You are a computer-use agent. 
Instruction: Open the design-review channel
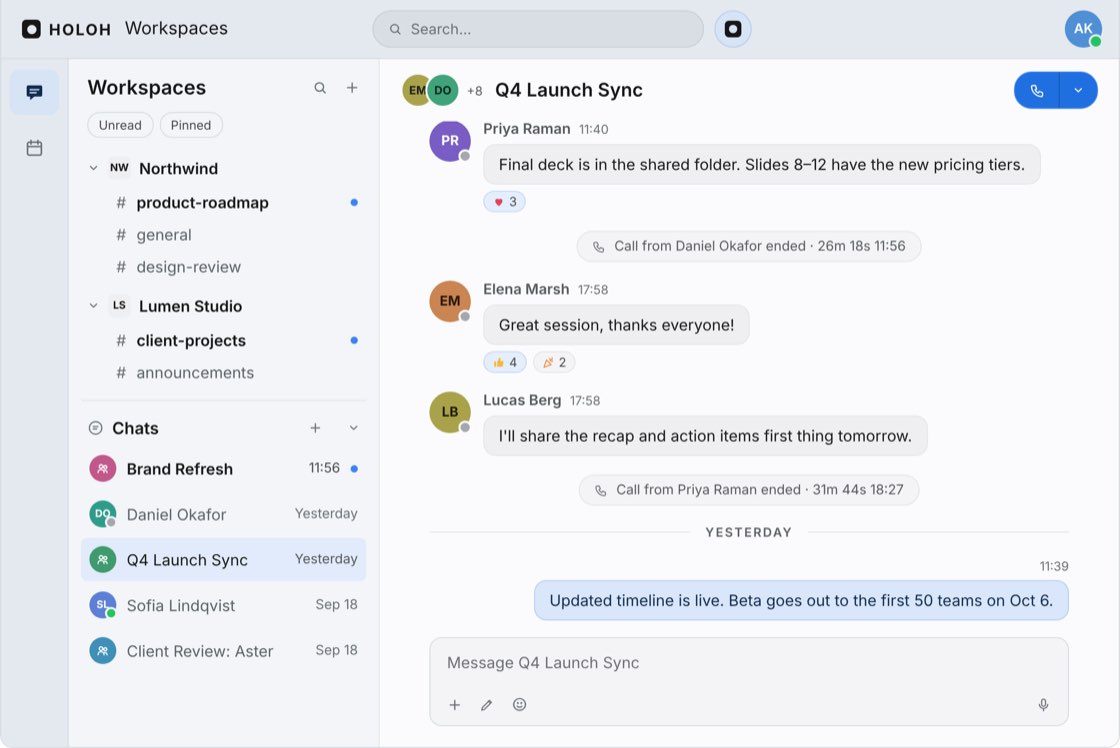pyautogui.click(x=224, y=267)
